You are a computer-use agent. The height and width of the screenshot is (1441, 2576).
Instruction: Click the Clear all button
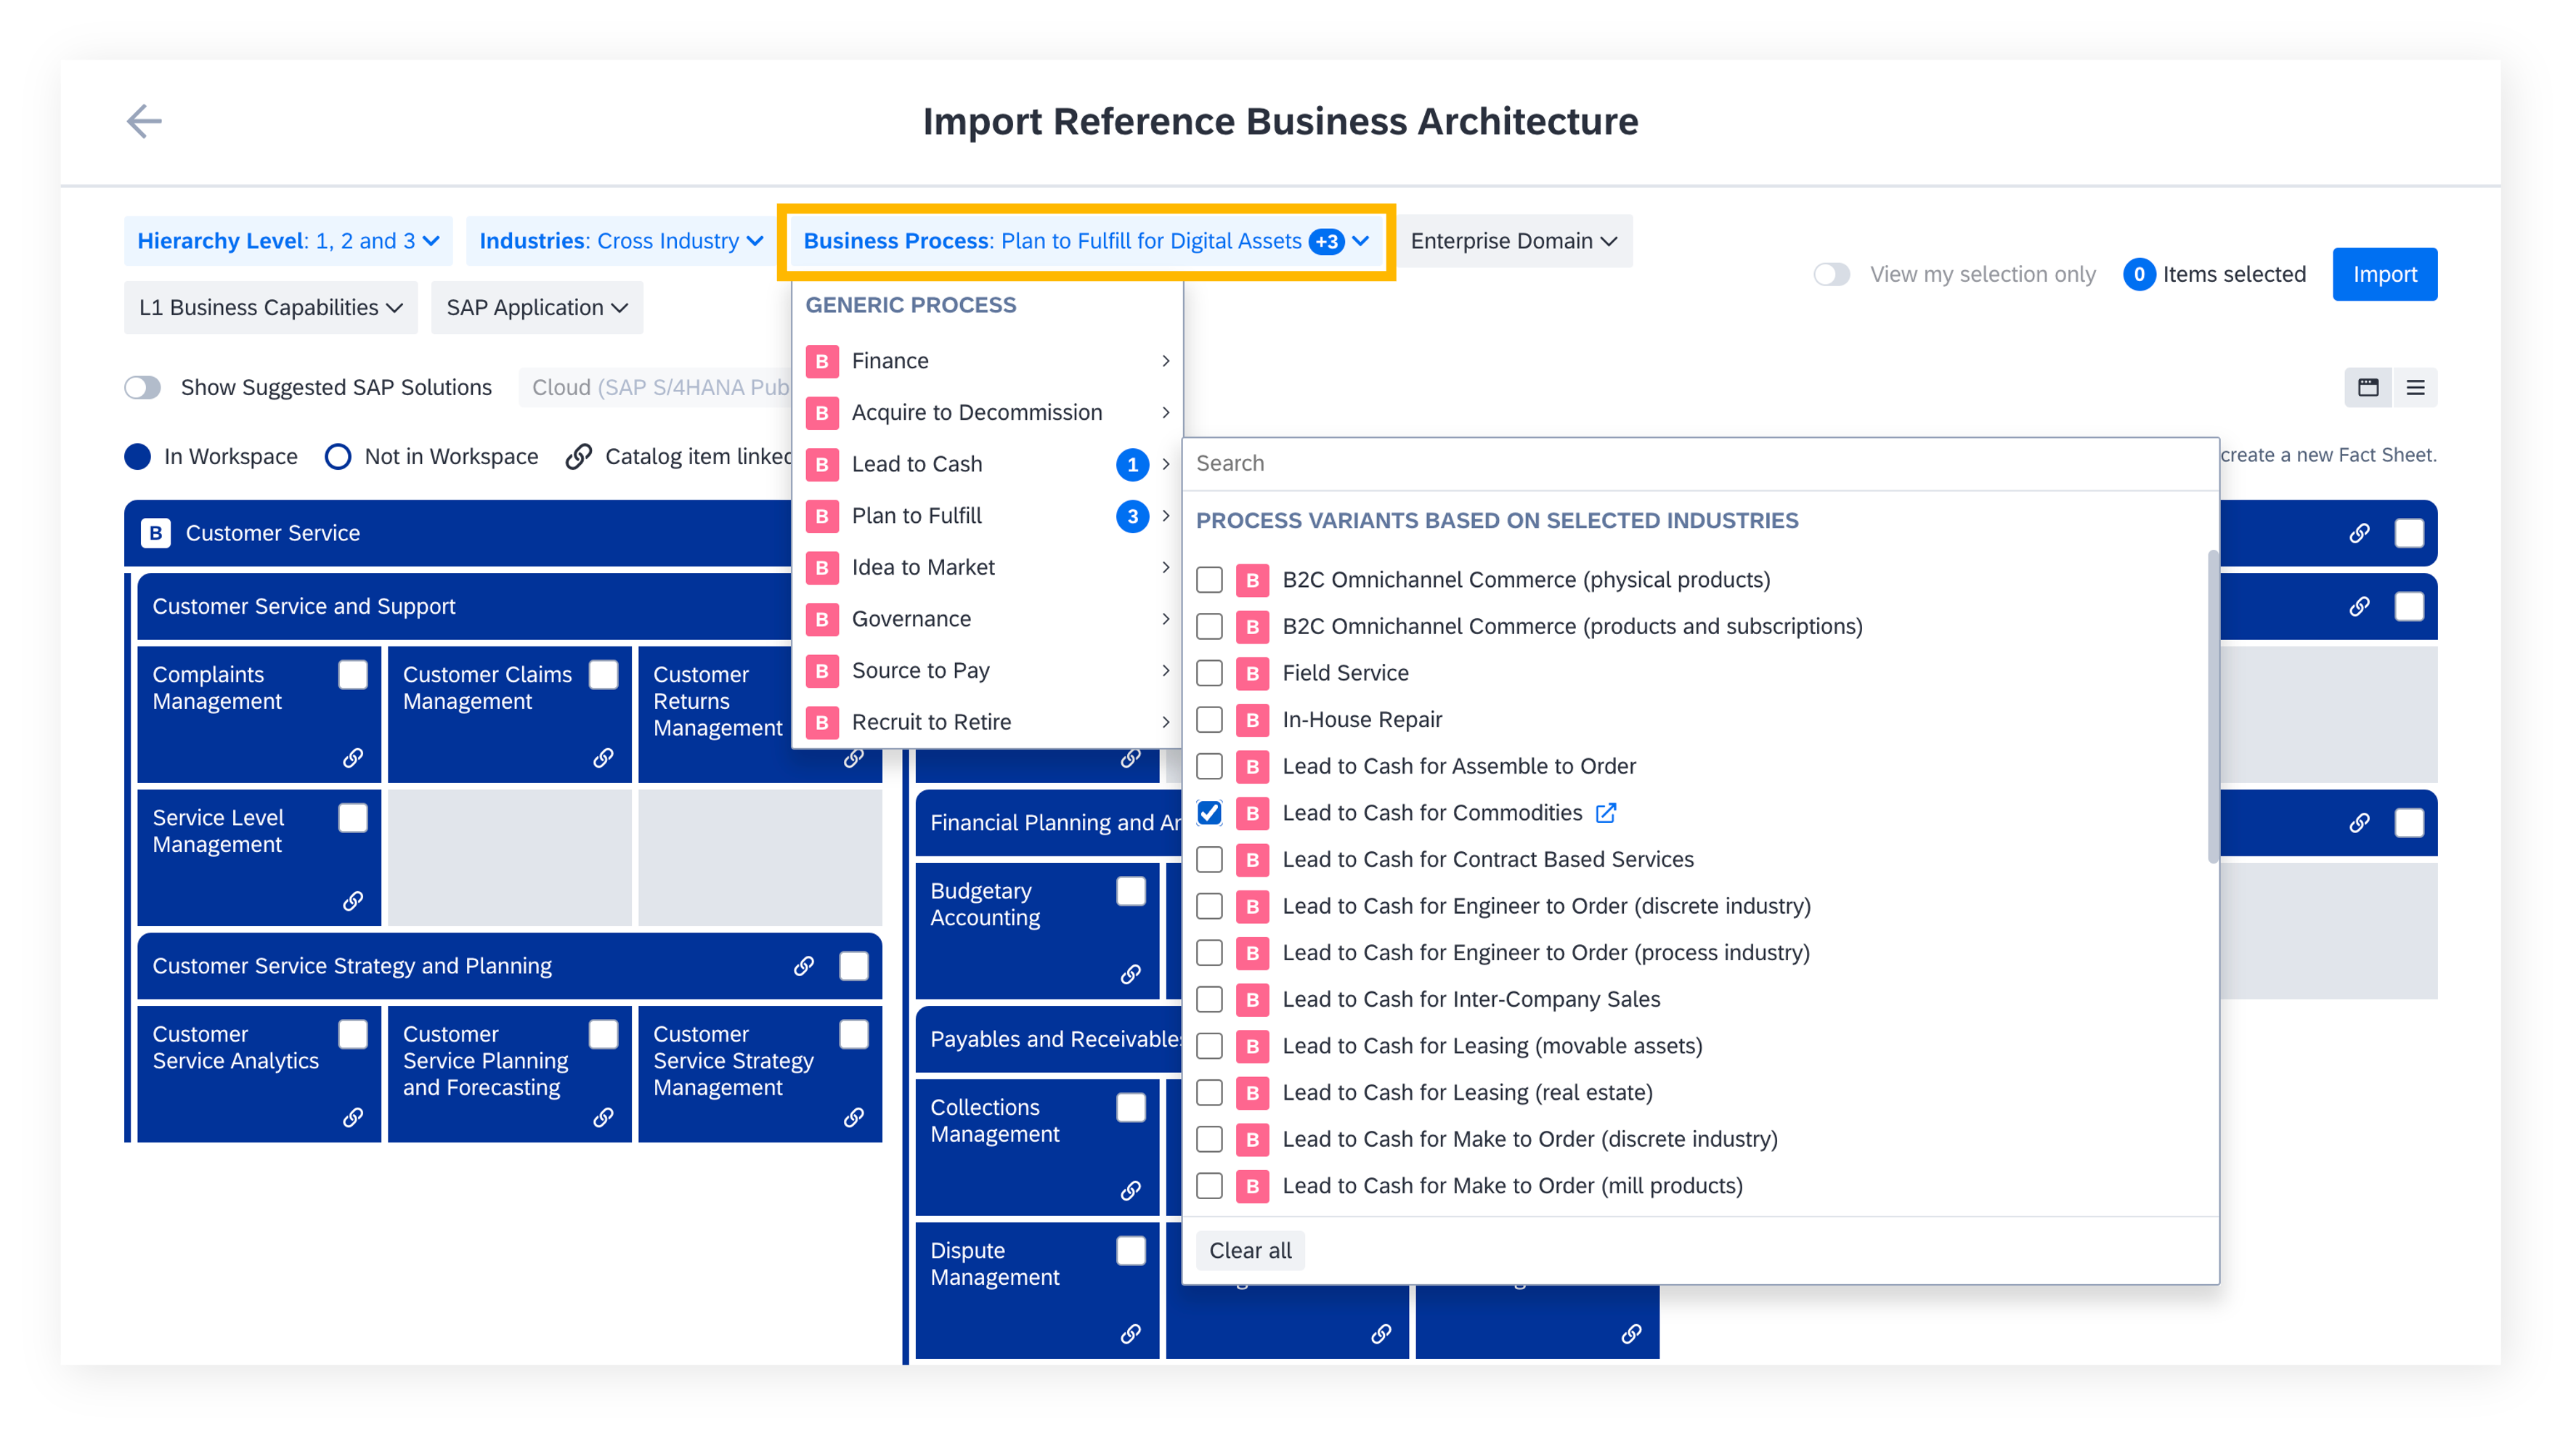[1249, 1251]
